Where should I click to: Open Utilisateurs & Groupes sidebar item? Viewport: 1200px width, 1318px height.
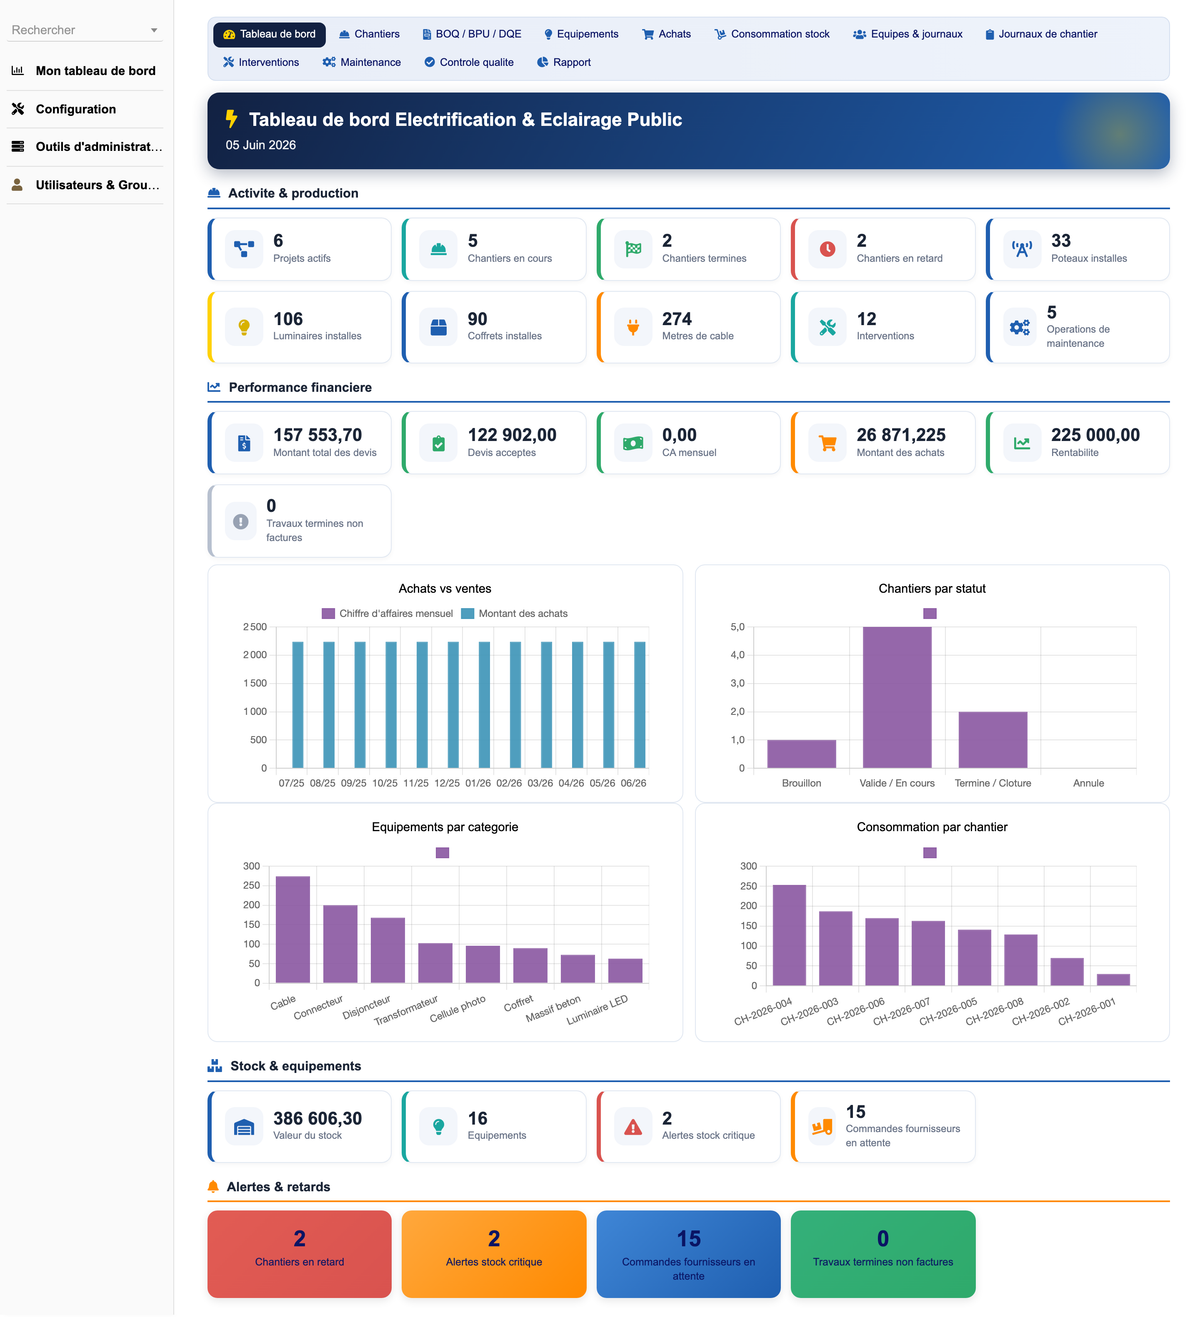tap(85, 185)
